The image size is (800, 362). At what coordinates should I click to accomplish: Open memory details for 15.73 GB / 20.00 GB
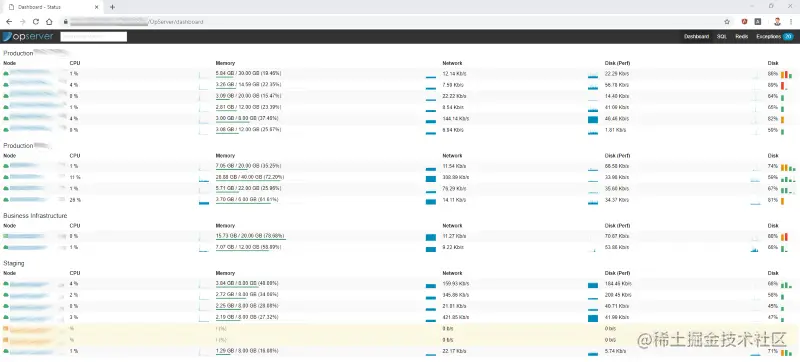click(x=251, y=236)
